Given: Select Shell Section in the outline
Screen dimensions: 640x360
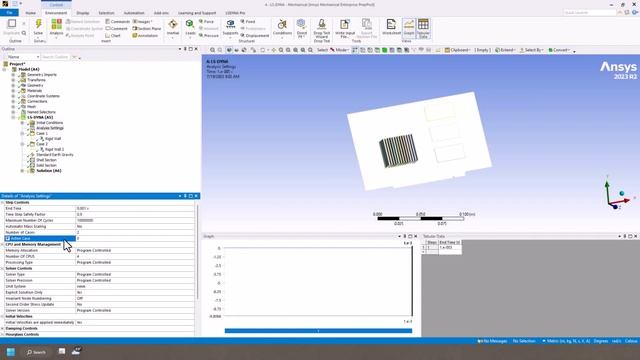Looking at the screenshot, I should click(46, 160).
